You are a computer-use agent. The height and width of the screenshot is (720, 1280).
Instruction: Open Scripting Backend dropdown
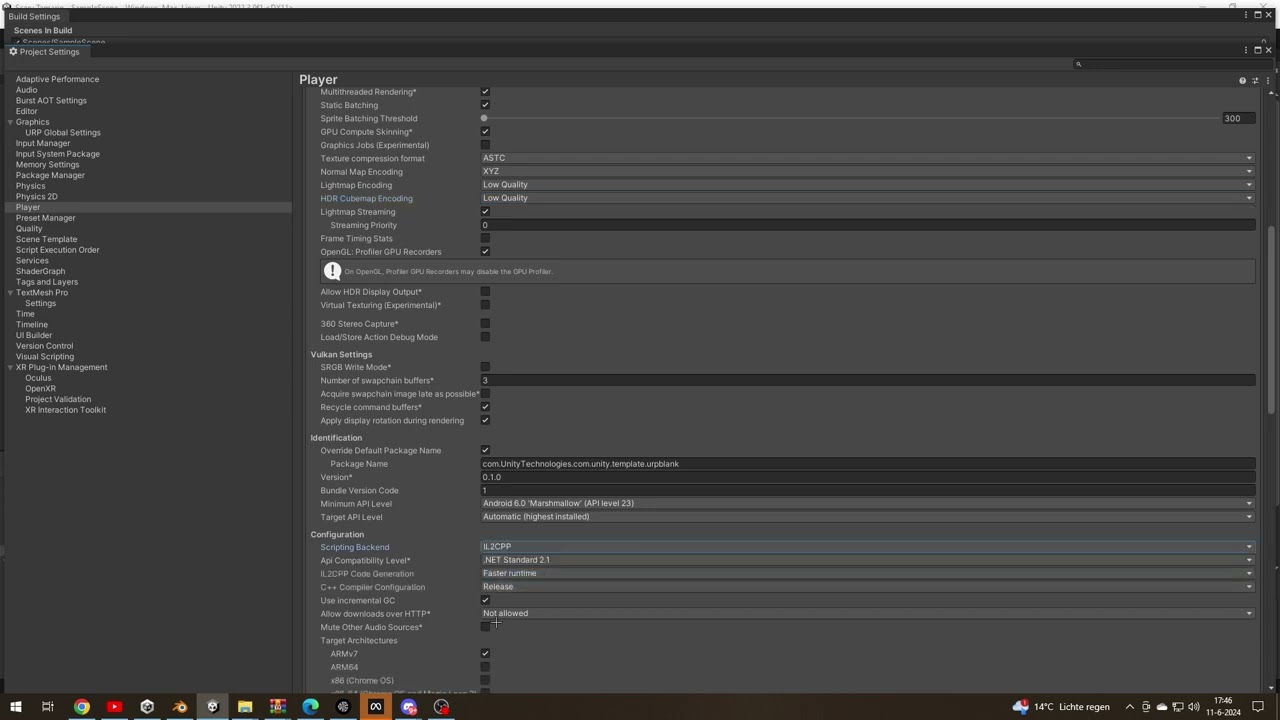coord(867,547)
